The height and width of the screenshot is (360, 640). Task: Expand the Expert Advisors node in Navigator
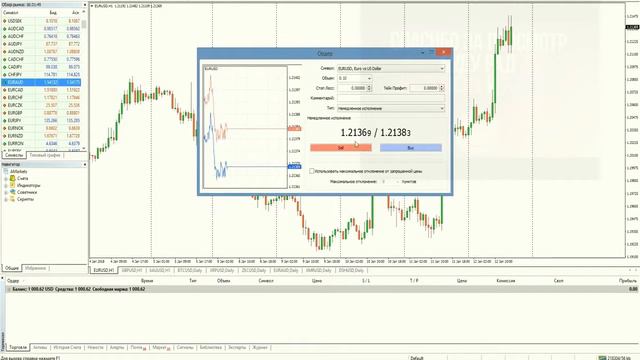click(6, 192)
